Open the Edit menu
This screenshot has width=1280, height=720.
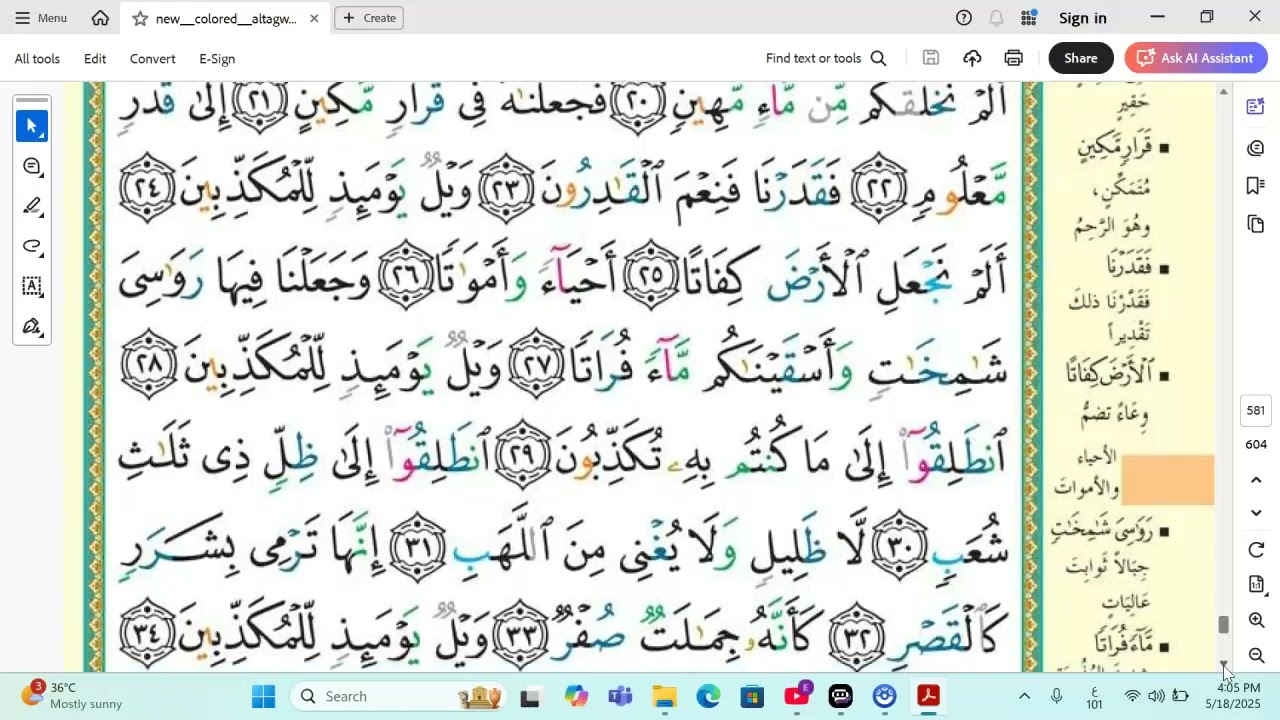tap(95, 59)
